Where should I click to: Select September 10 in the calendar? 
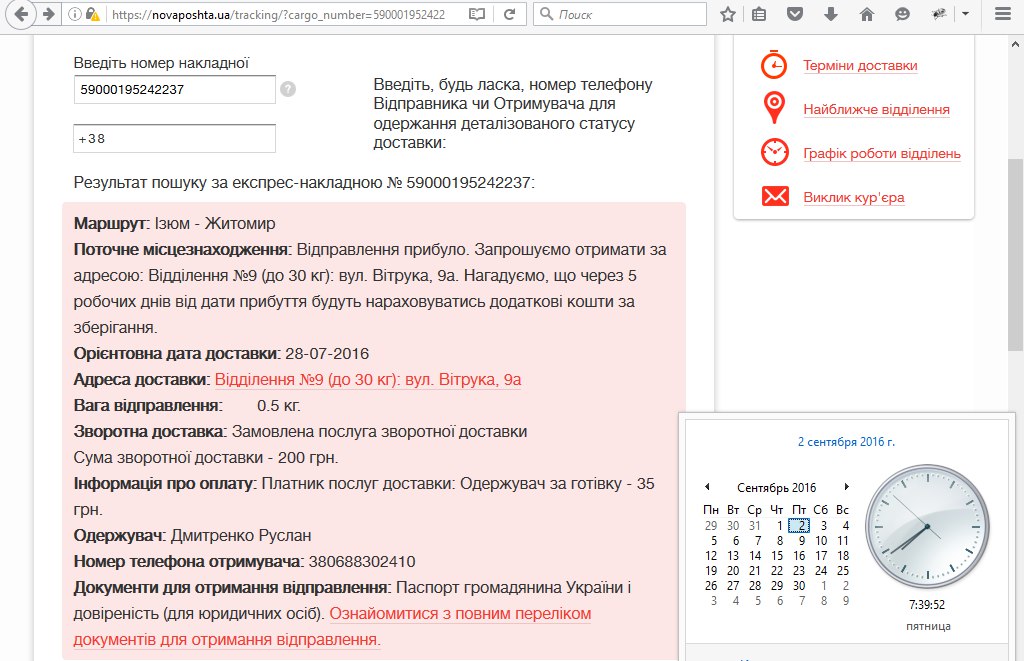(821, 540)
